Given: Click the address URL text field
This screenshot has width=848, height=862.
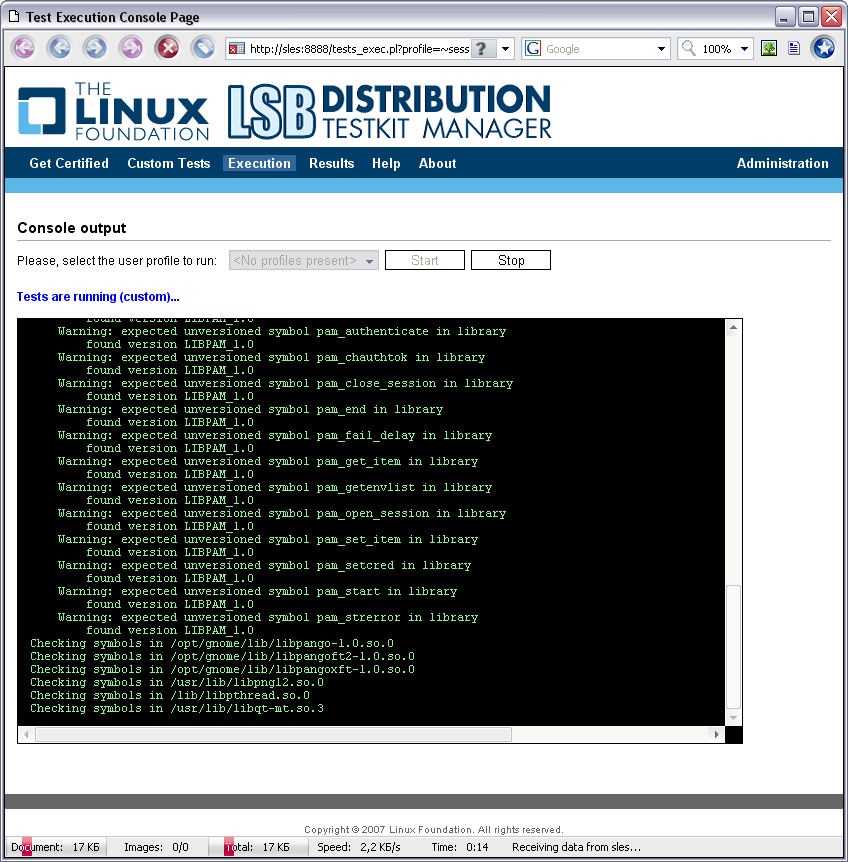Looking at the screenshot, I should tap(359, 49).
